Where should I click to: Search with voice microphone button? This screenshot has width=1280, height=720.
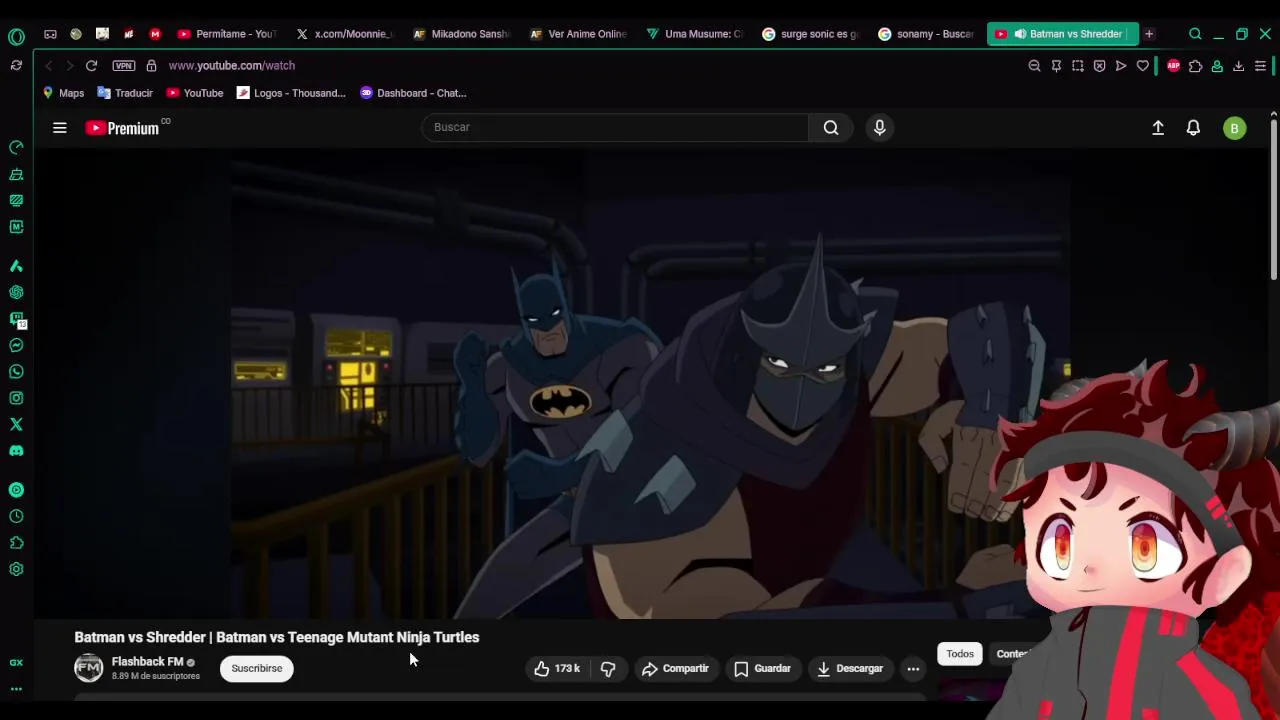click(880, 127)
